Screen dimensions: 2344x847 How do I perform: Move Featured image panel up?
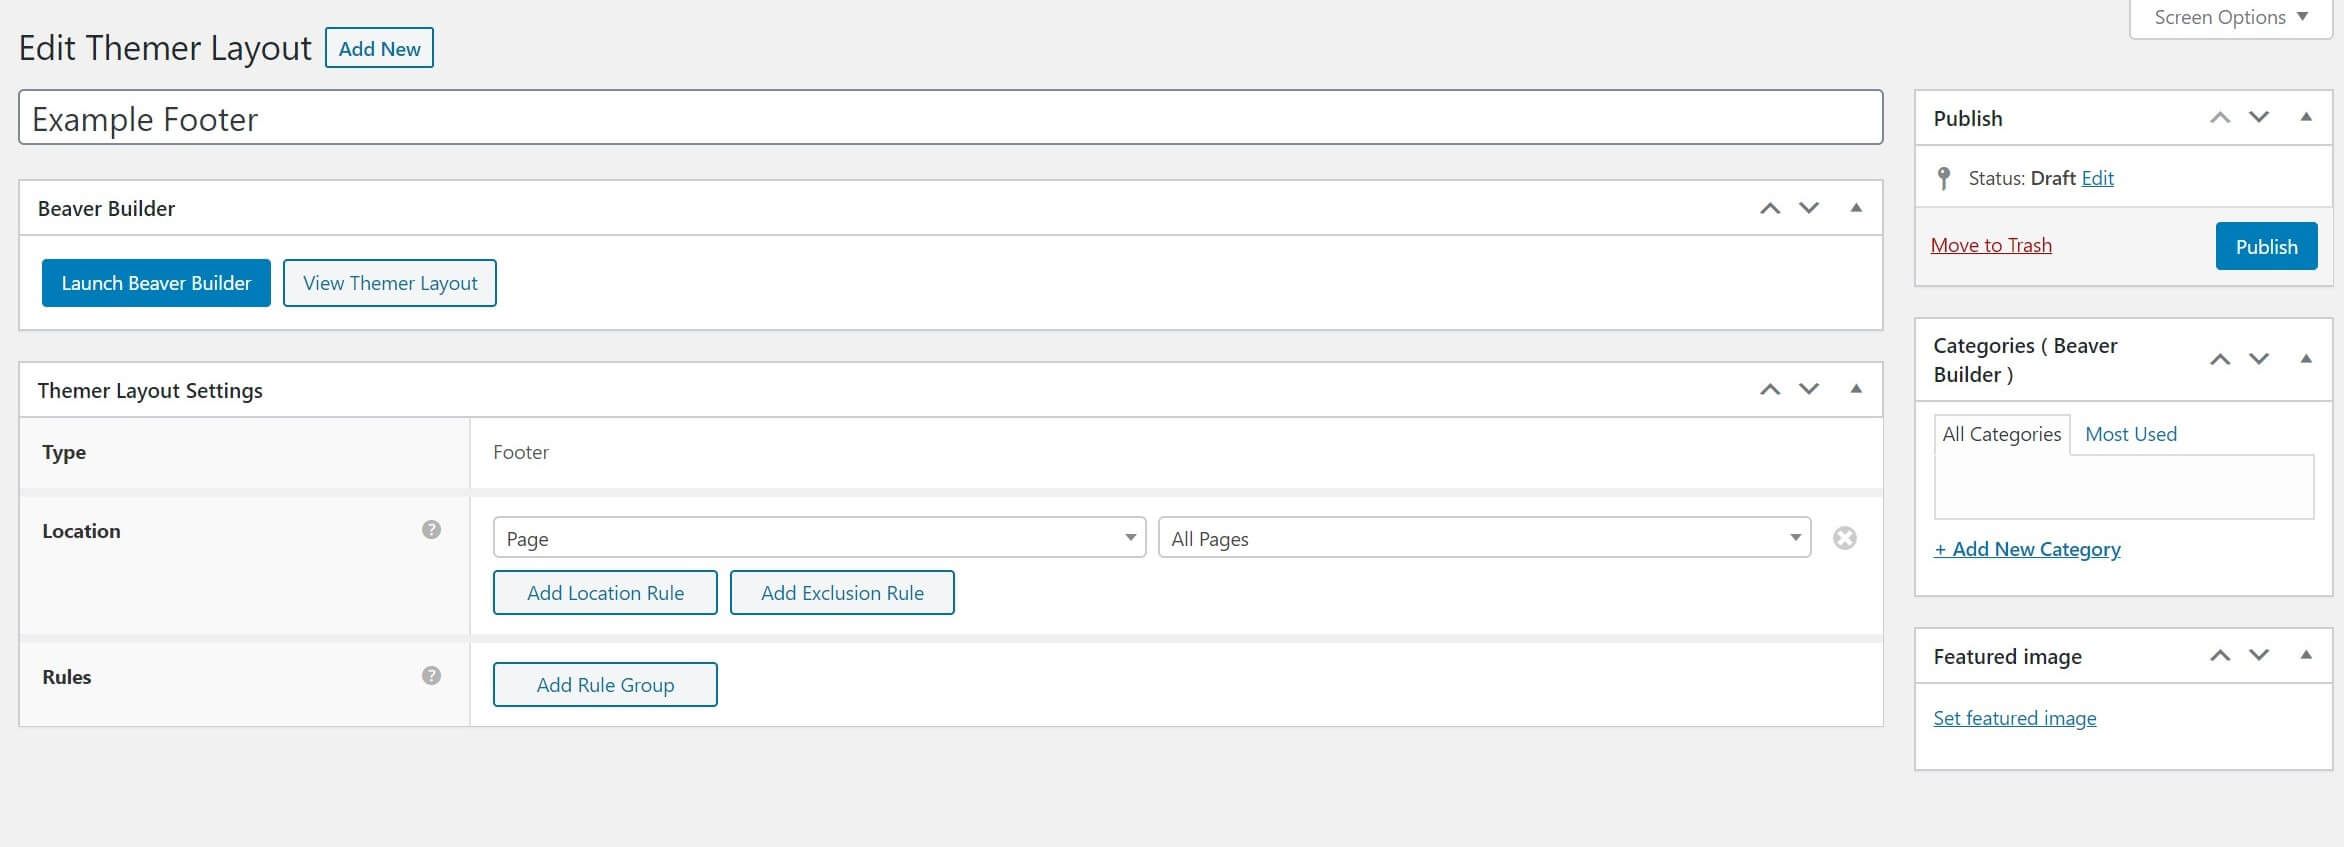coord(2220,655)
